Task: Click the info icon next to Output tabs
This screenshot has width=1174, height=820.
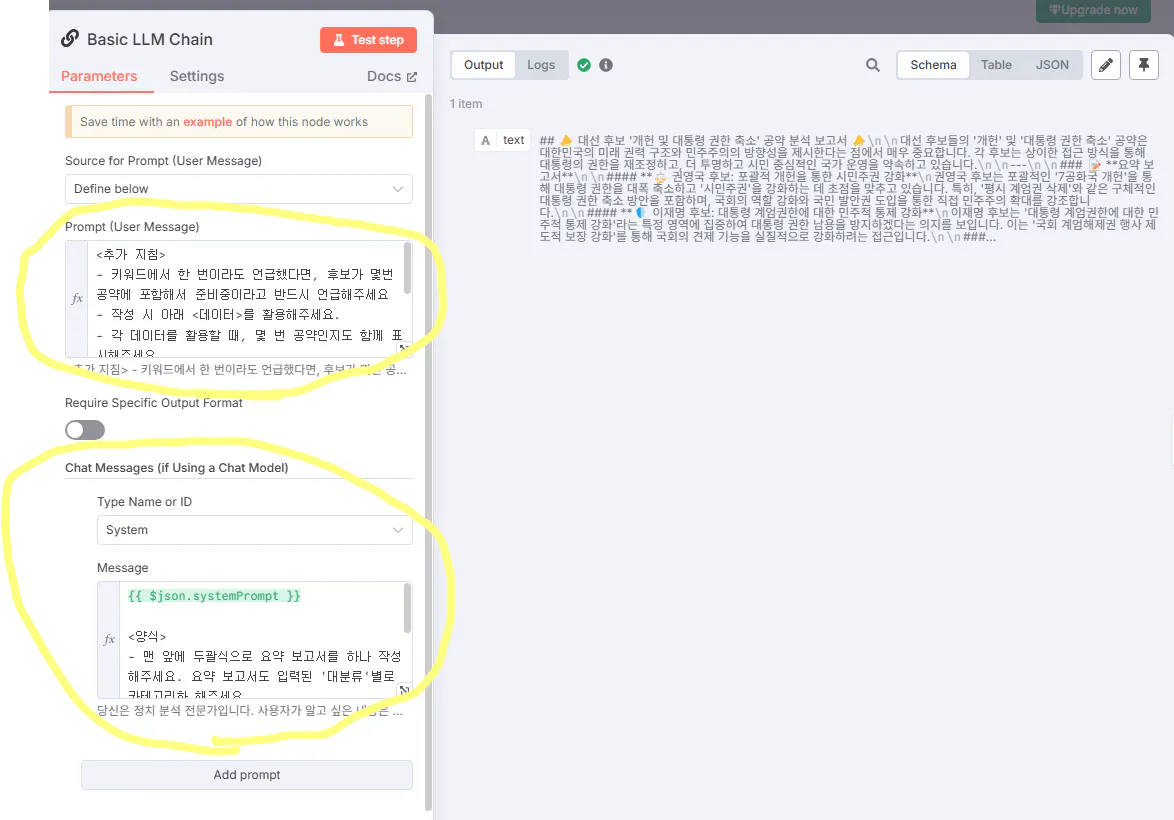Action: [x=608, y=64]
